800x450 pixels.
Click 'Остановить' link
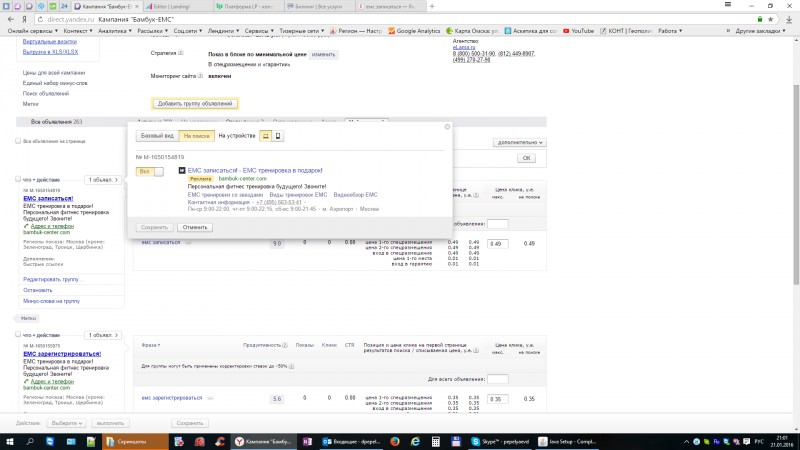38,290
